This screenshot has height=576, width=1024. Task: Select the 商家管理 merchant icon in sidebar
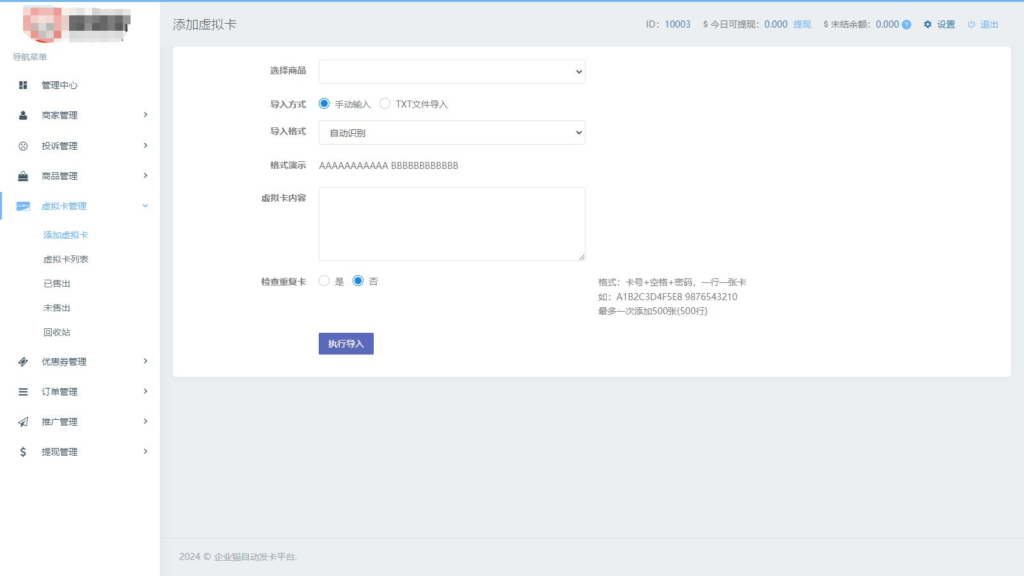tap(22, 115)
